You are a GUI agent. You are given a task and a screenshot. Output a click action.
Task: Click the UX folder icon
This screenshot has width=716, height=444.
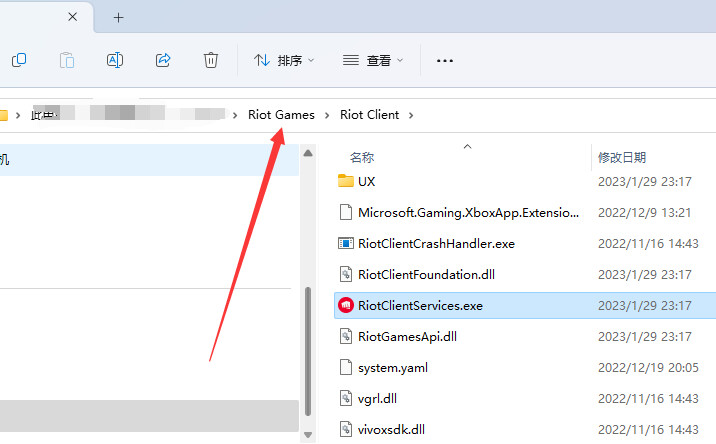pos(346,181)
